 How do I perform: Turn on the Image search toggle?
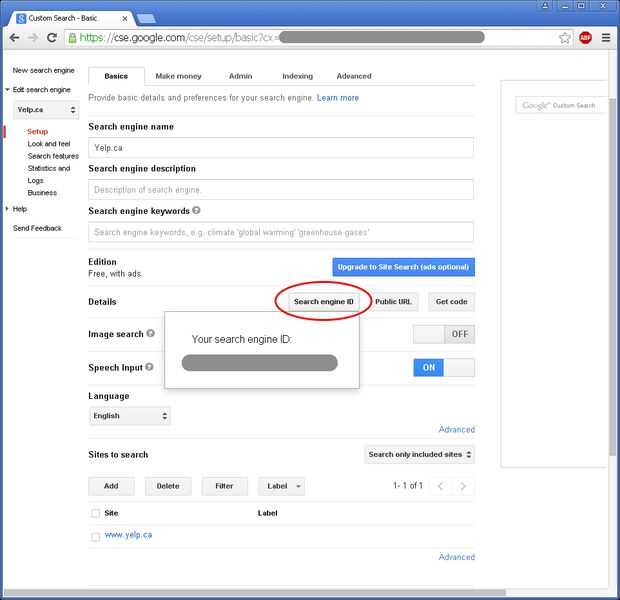pyautogui.click(x=444, y=334)
